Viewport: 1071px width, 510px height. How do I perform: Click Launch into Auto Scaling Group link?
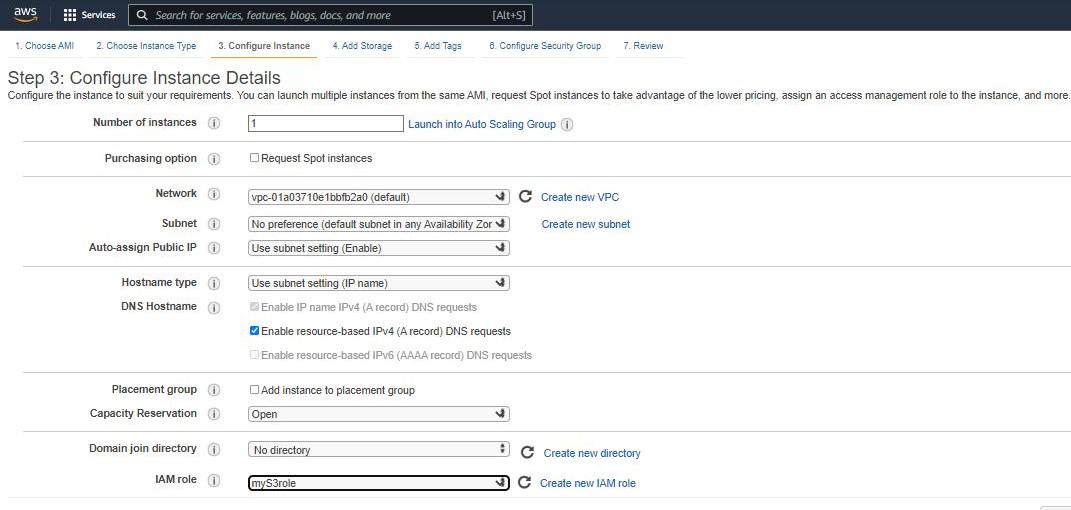[x=483, y=124]
